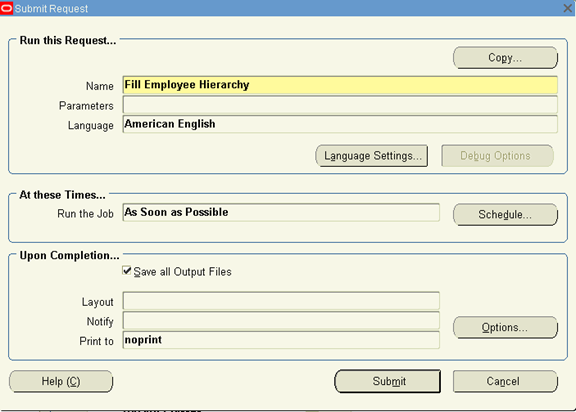This screenshot has height=412, width=576.
Task: Click the Print to field showing noprint
Action: pos(281,340)
